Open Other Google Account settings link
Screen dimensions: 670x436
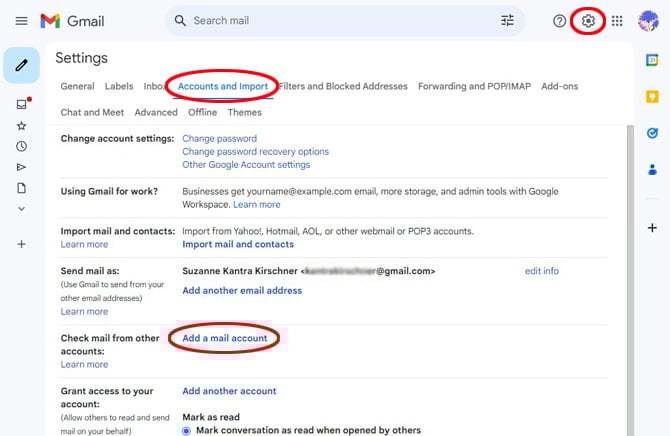(246, 165)
